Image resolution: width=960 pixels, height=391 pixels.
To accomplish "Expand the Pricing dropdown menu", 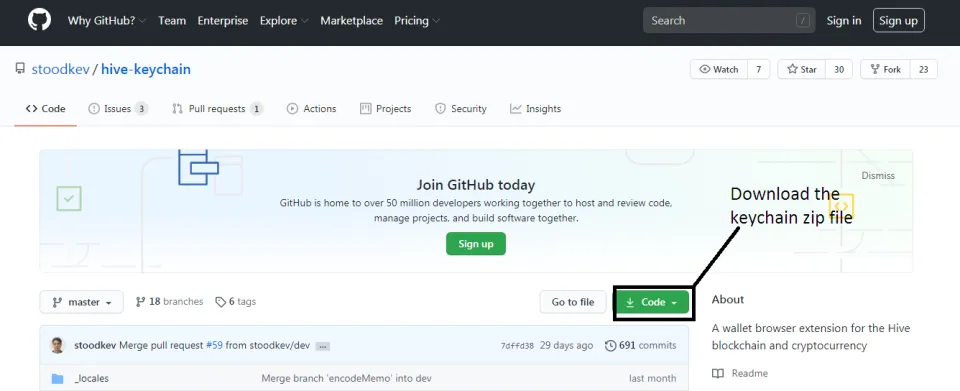I will pos(417,20).
